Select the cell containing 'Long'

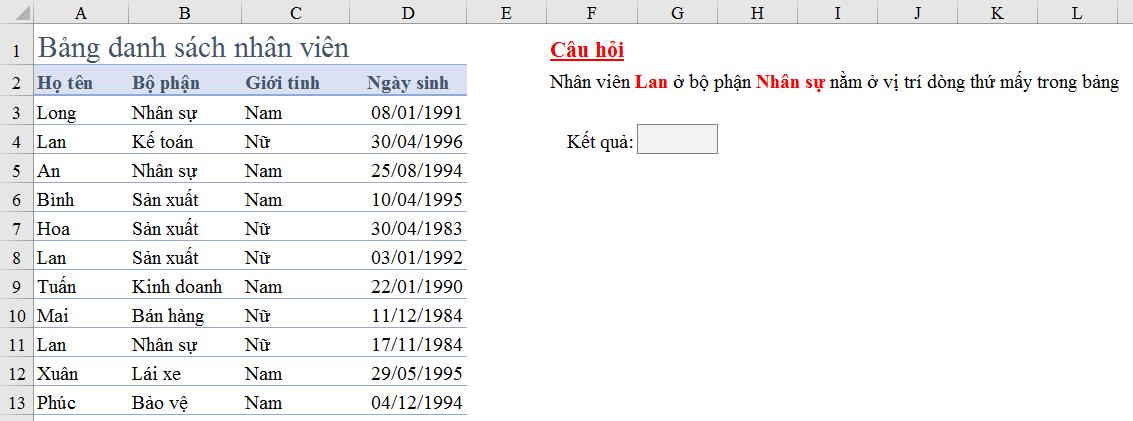click(56, 113)
